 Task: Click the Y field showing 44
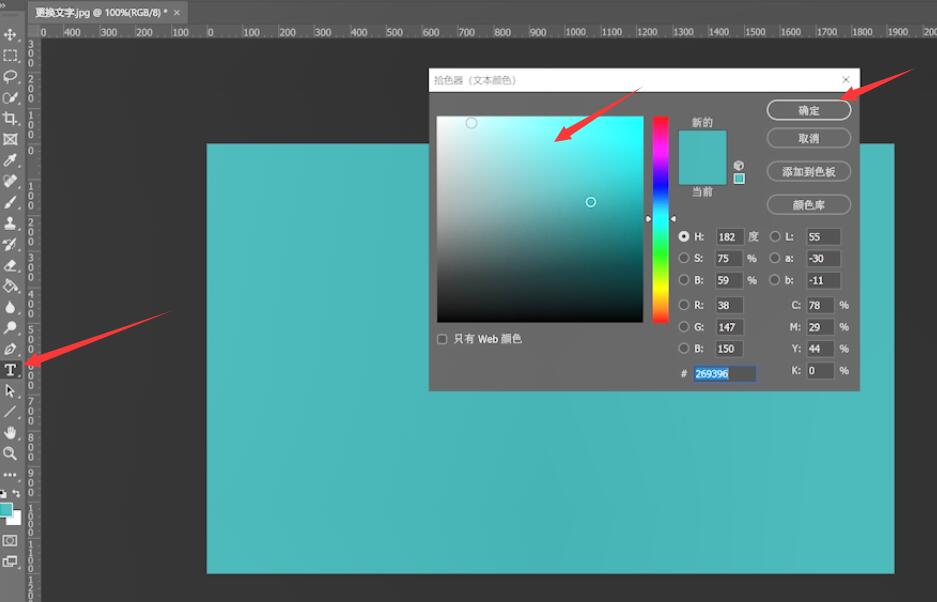coord(820,349)
